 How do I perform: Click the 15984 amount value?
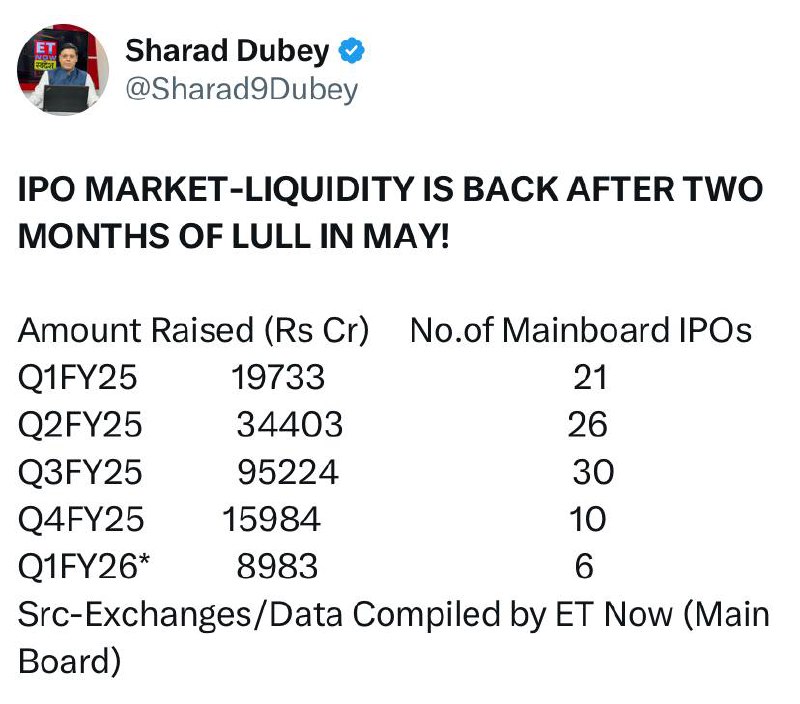[x=271, y=519]
